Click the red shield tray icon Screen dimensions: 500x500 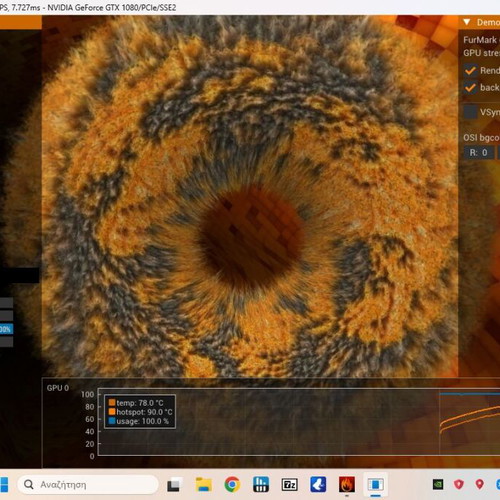(x=459, y=484)
